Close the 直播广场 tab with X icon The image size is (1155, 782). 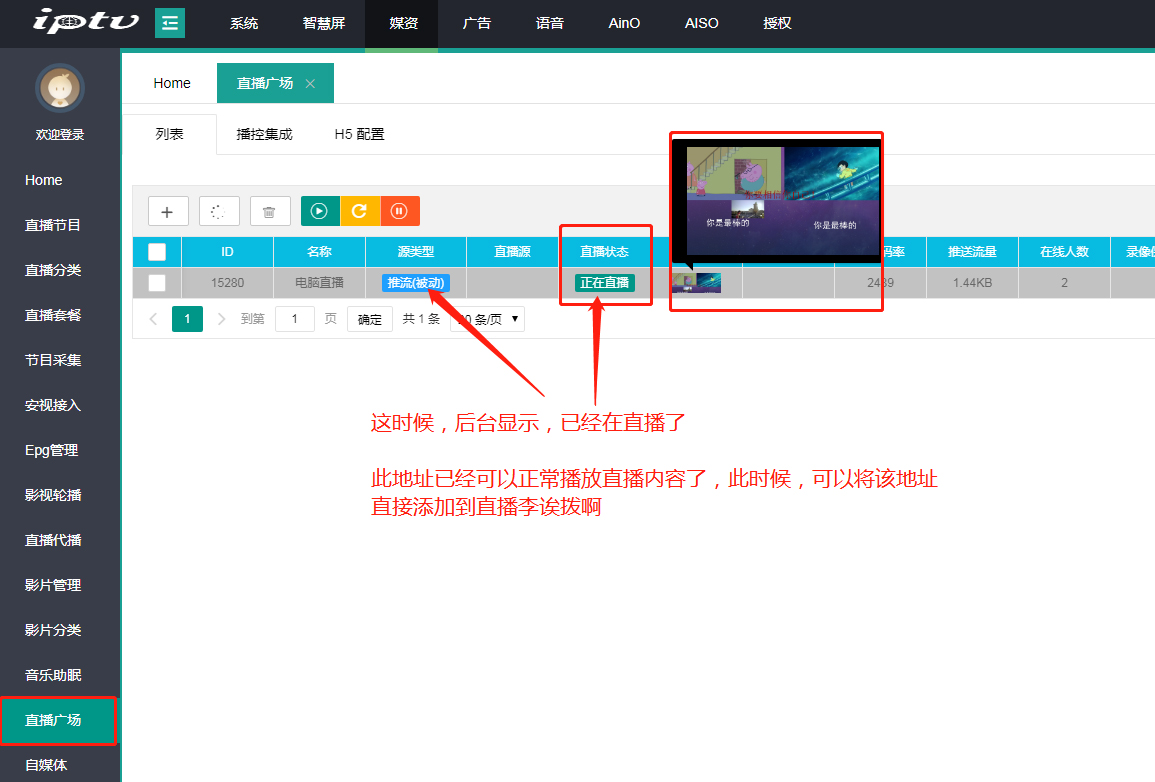tap(310, 84)
